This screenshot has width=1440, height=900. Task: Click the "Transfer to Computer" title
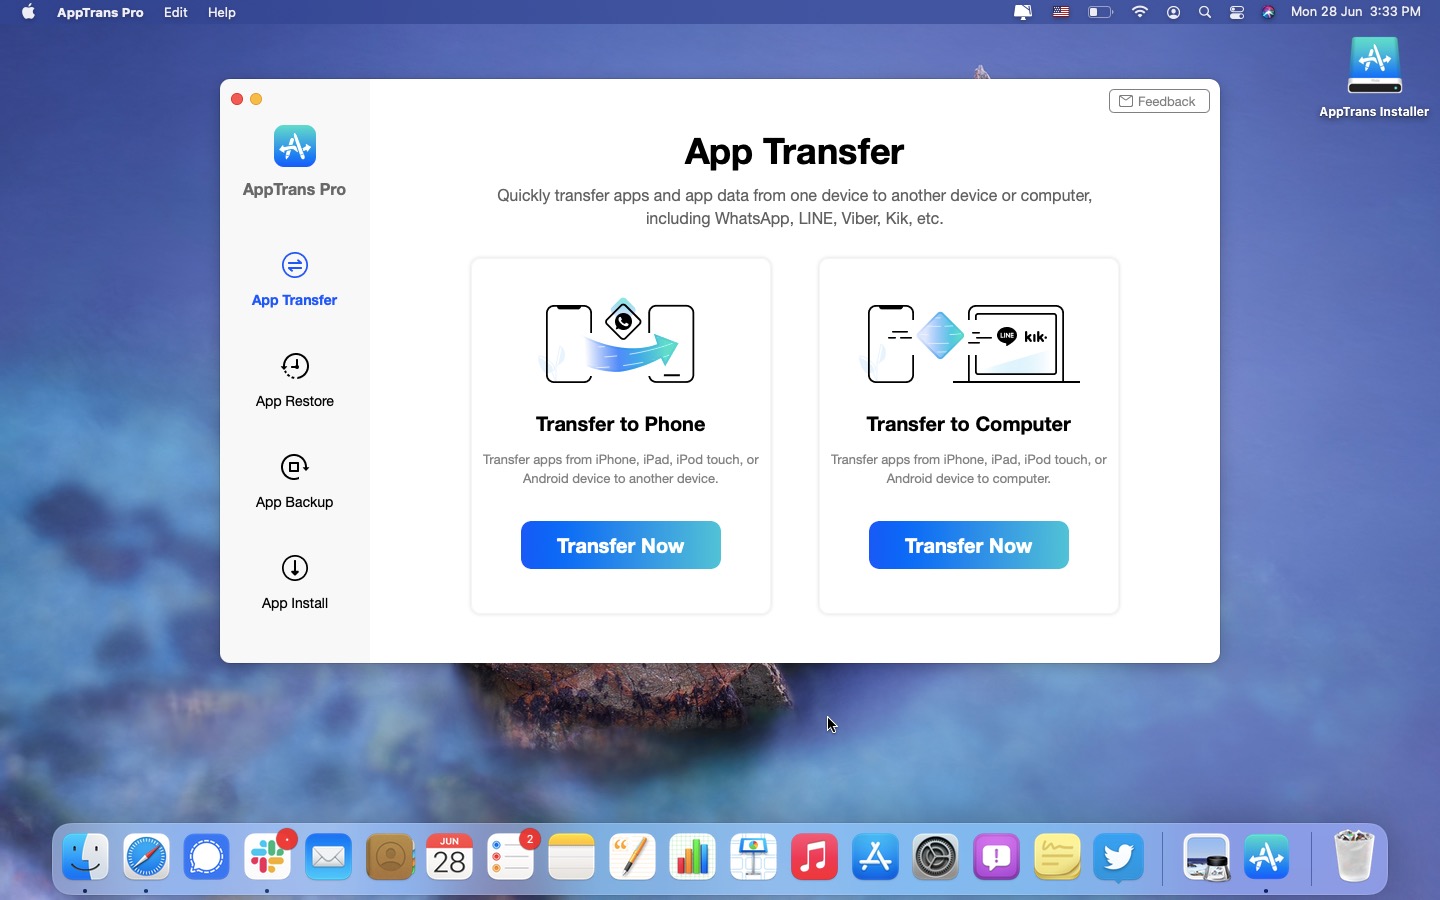[x=969, y=424]
